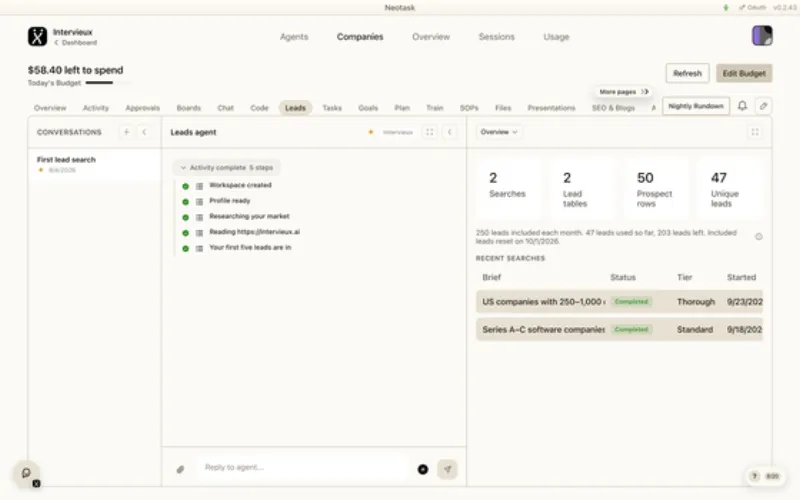Click the black round icon beside send

pos(423,469)
